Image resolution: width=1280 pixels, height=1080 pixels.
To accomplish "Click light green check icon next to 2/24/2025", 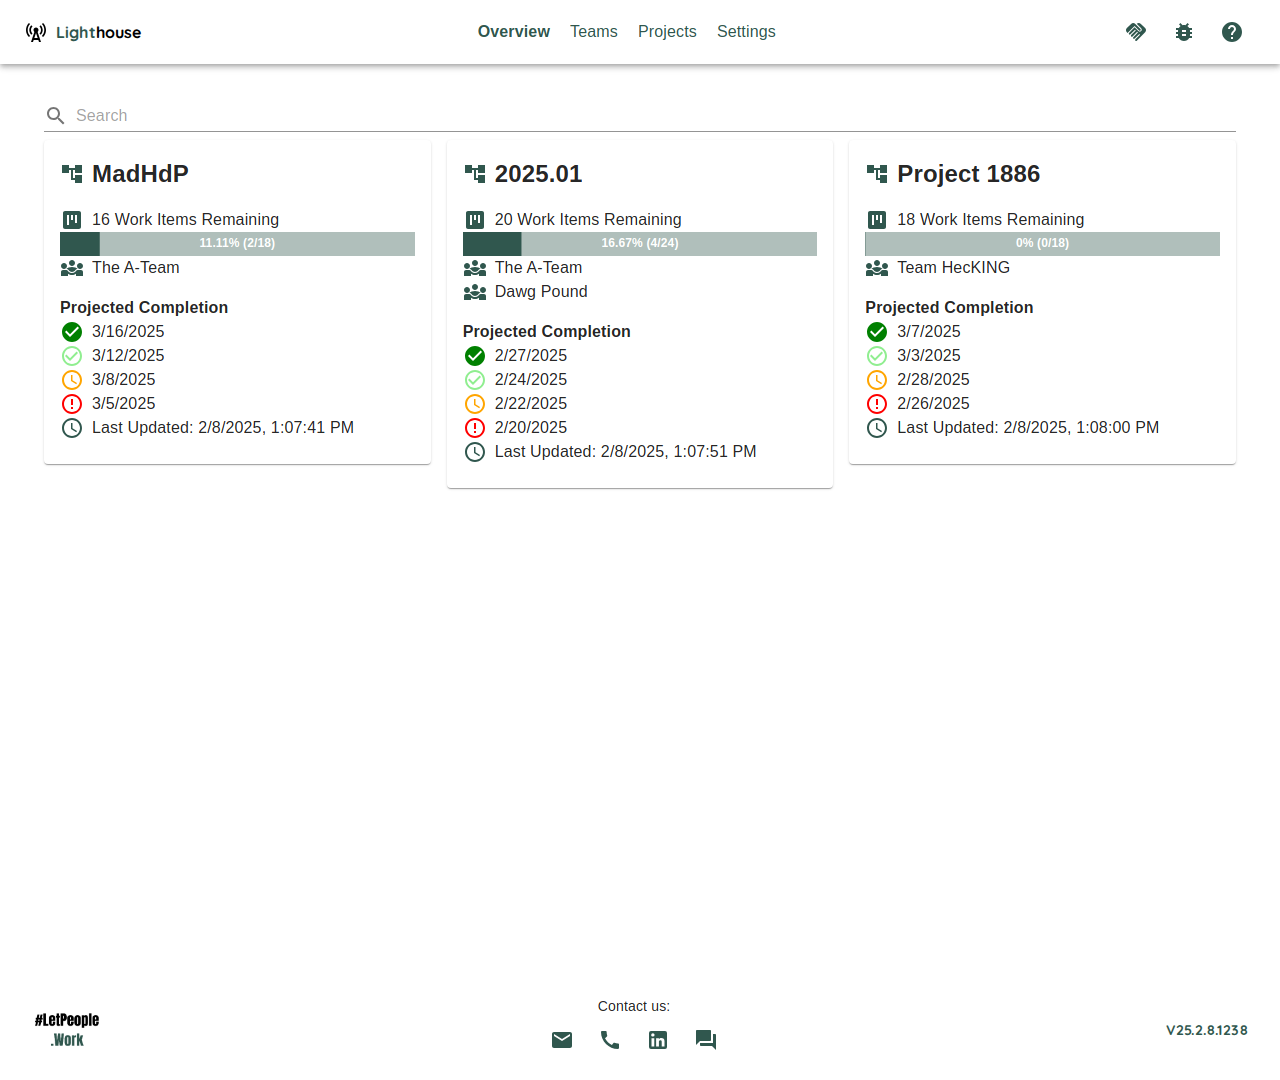I will (475, 380).
